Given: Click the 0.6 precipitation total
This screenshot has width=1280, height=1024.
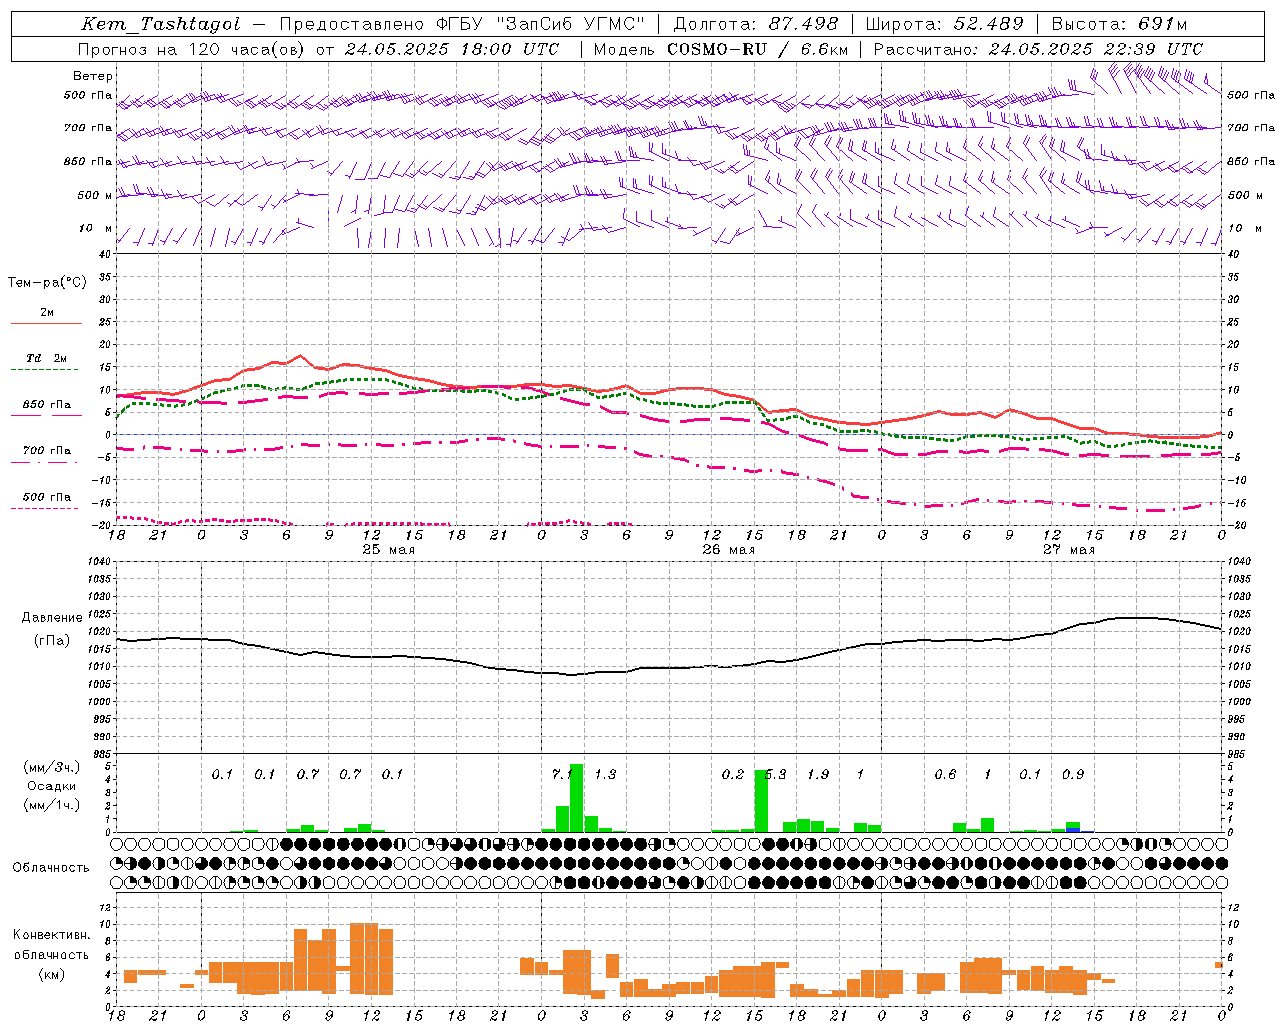Looking at the screenshot, I should coord(945,774).
